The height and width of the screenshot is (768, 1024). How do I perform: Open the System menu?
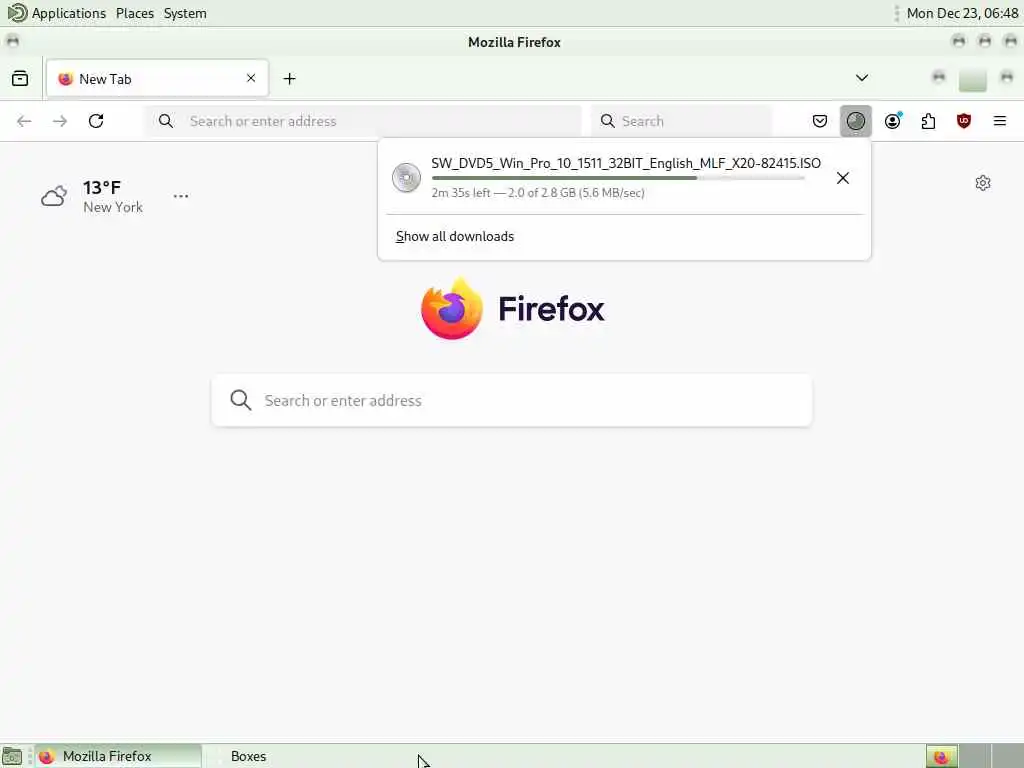185,13
